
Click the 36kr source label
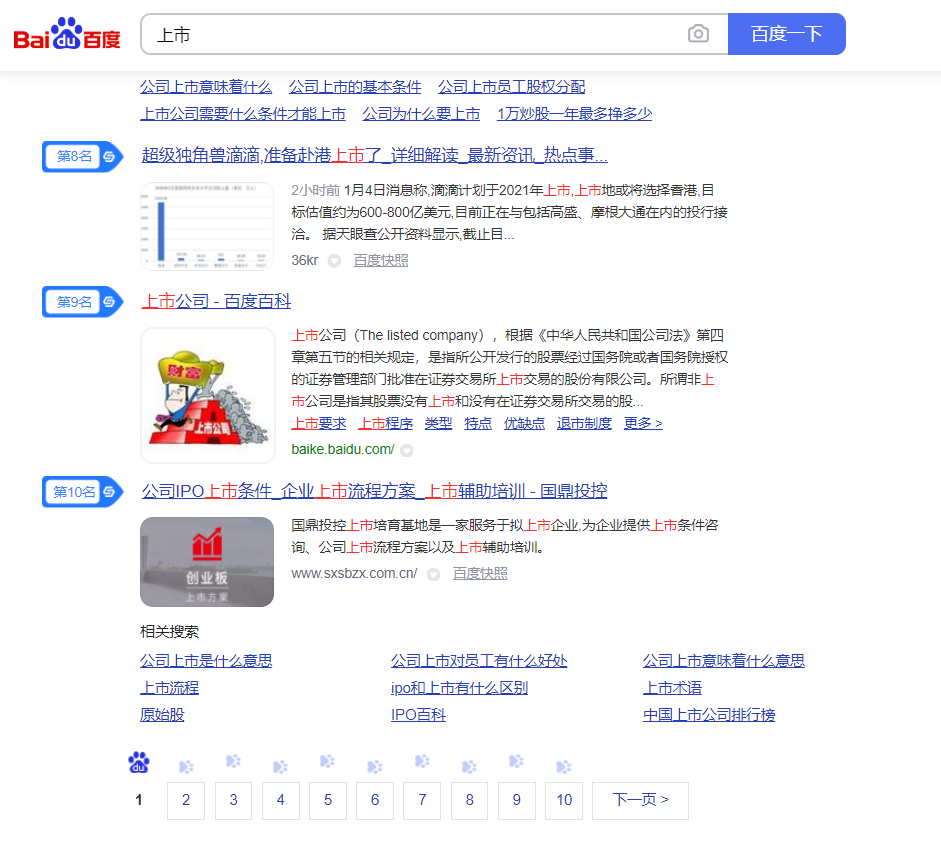point(305,260)
